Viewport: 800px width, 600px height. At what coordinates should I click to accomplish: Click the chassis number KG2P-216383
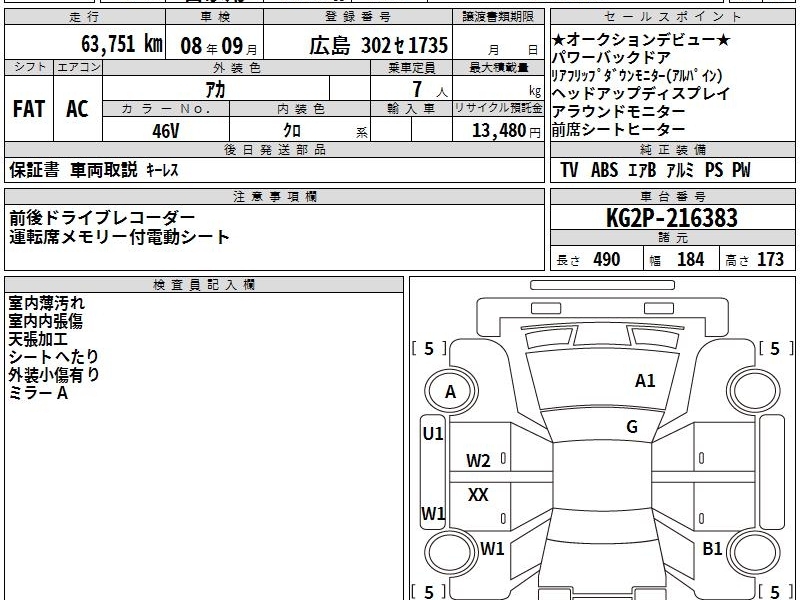(x=672, y=218)
